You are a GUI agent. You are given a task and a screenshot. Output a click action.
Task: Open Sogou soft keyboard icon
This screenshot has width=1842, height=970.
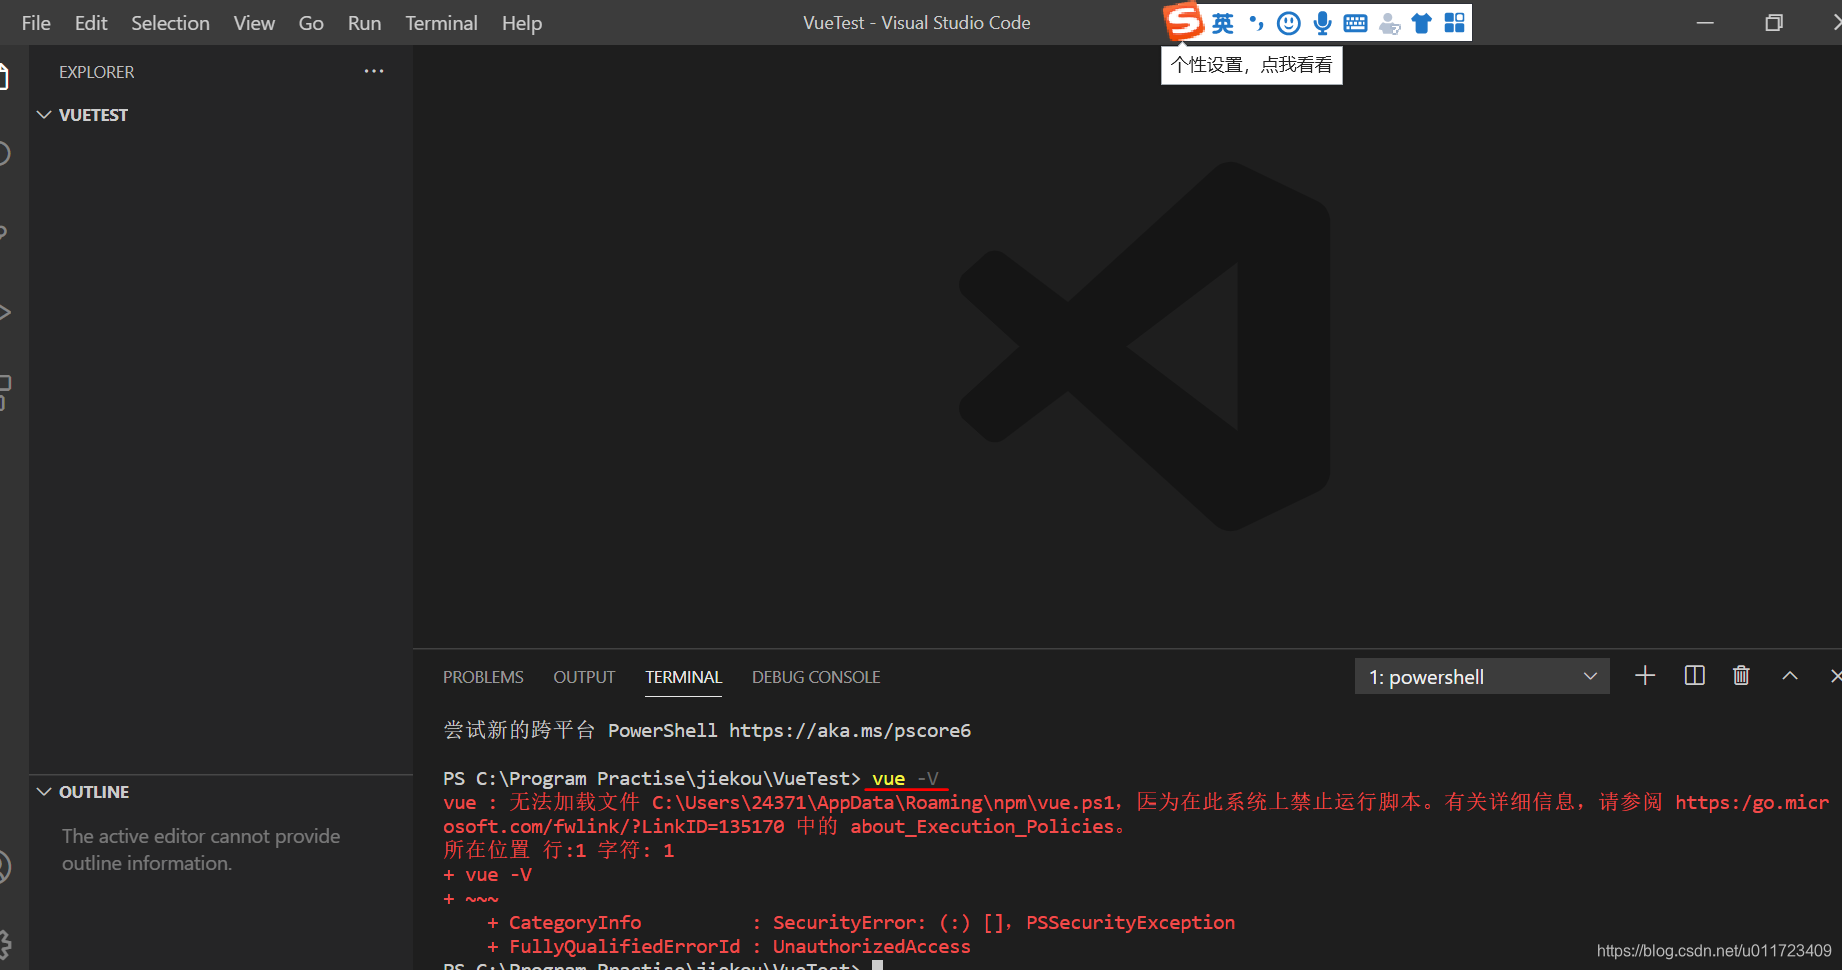click(x=1355, y=23)
